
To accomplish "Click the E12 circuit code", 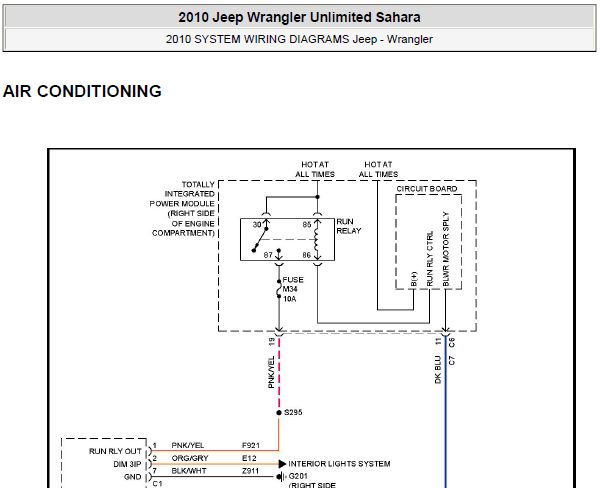I will [x=249, y=458].
